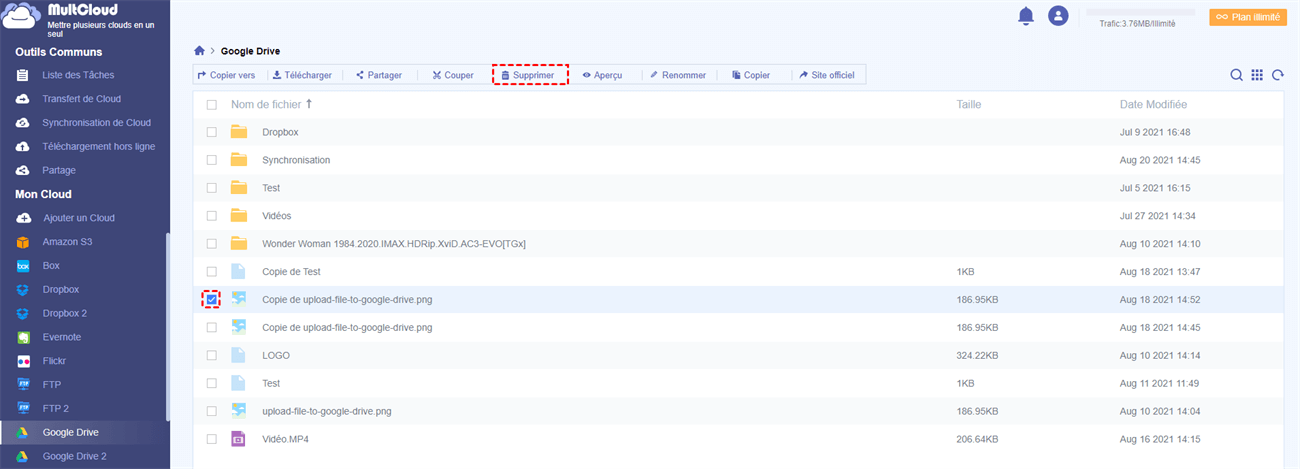1300x469 pixels.
Task: Switch to grid view icon
Action: click(1257, 75)
